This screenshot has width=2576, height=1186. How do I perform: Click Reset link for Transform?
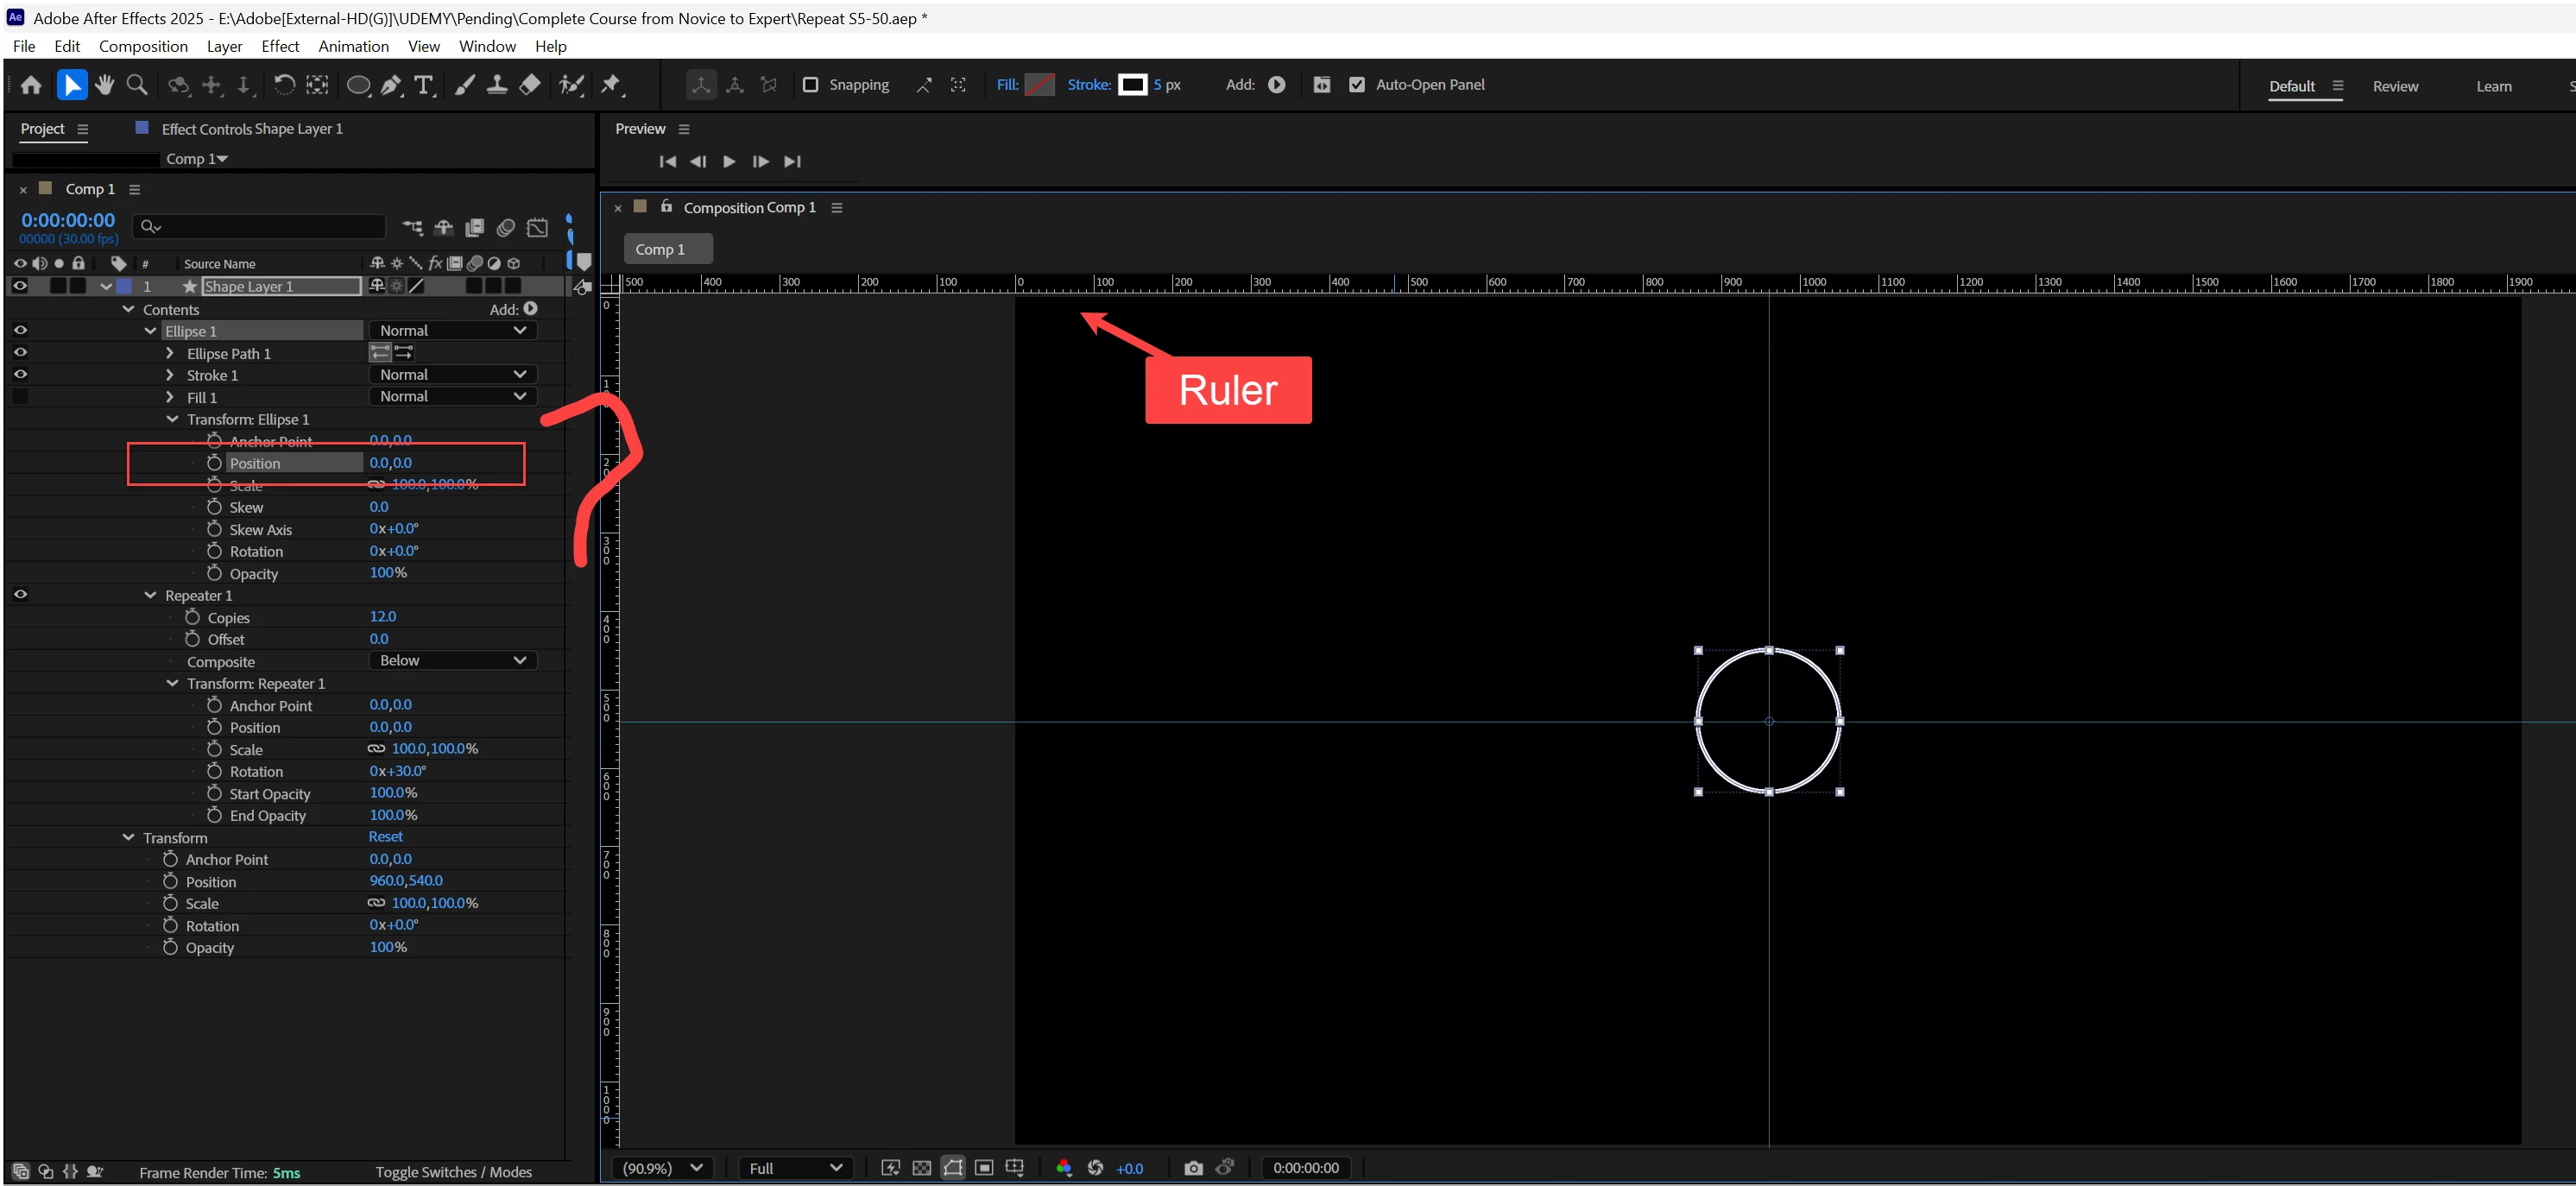click(385, 837)
